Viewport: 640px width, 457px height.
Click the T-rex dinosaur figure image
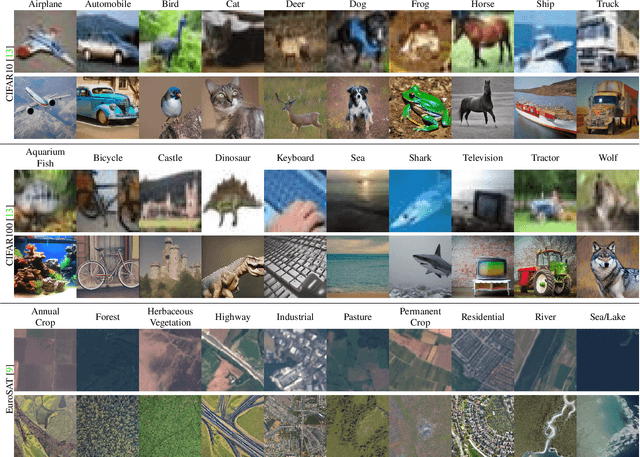click(x=233, y=266)
